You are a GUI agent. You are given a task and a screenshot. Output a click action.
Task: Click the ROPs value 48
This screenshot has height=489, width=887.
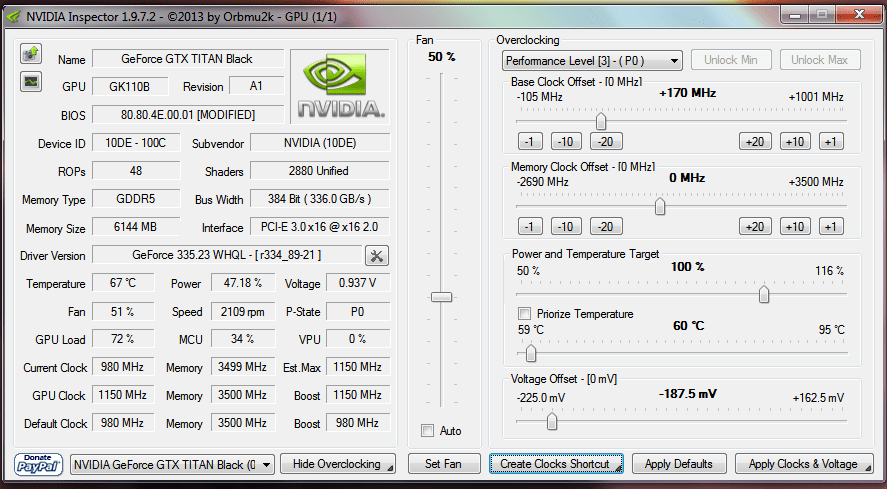(x=136, y=171)
